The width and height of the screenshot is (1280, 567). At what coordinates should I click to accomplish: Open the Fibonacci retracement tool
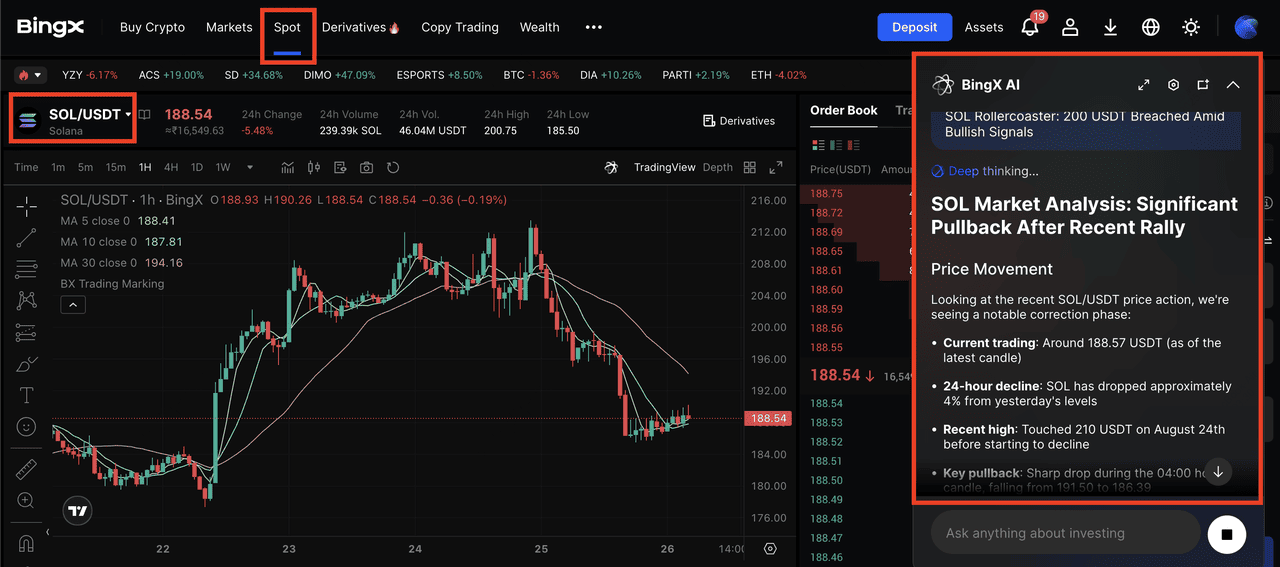27,269
